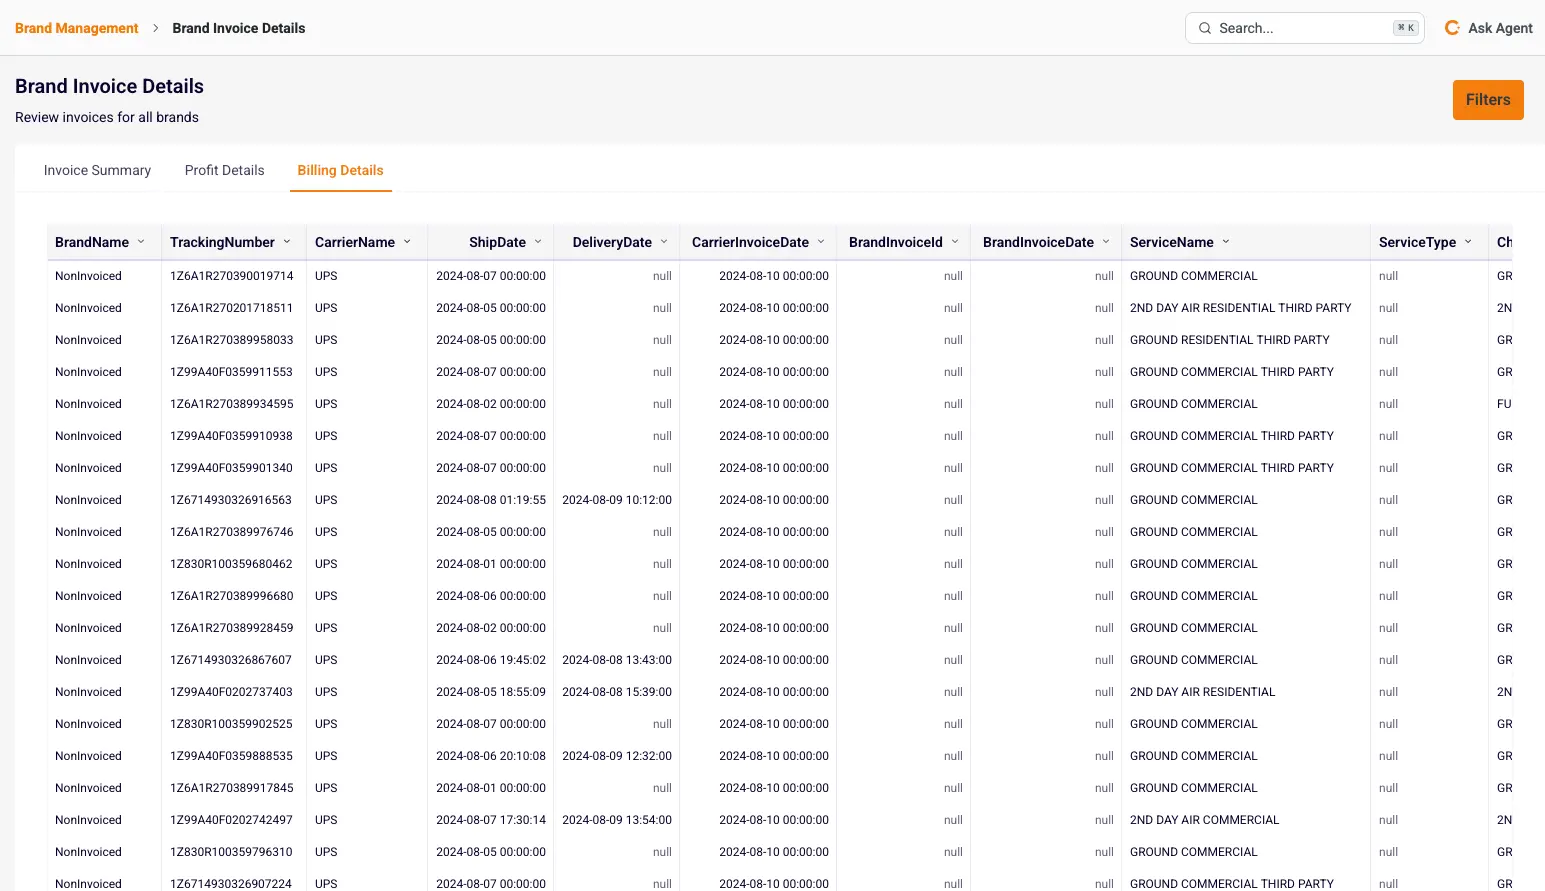Switch to Invoice Summary tab

pyautogui.click(x=97, y=170)
